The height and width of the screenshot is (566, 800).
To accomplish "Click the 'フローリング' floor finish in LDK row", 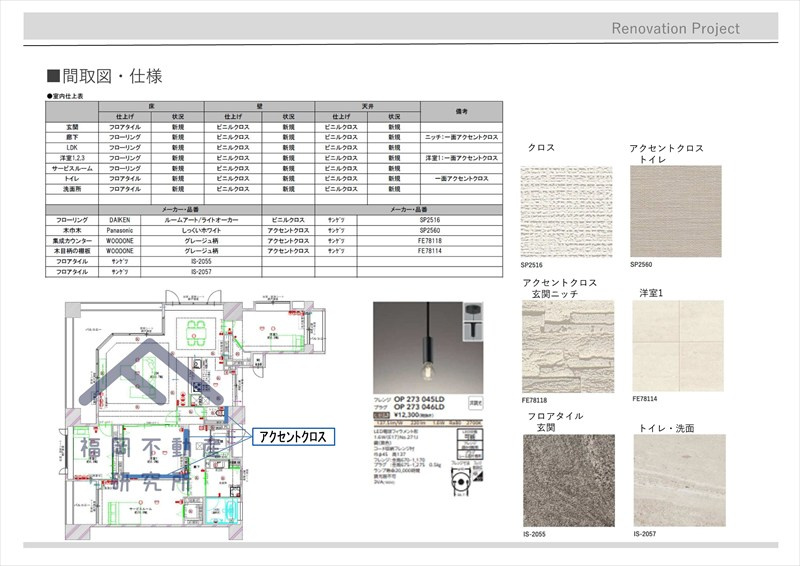I will [124, 147].
